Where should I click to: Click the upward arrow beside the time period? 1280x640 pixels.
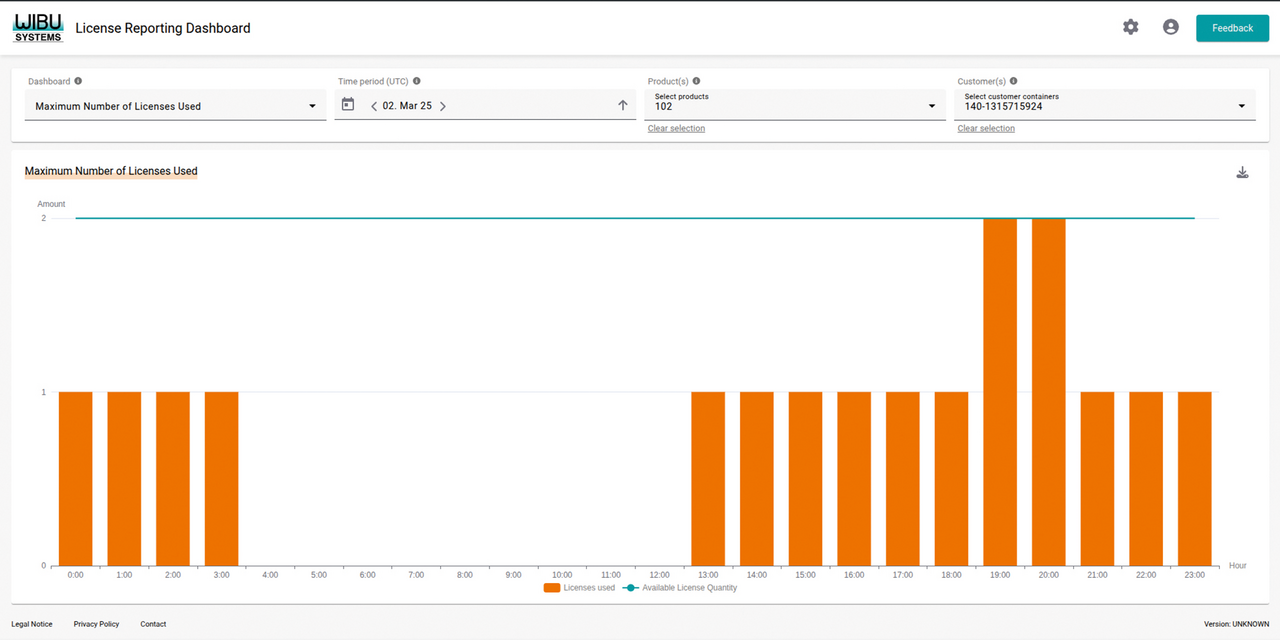tap(623, 104)
